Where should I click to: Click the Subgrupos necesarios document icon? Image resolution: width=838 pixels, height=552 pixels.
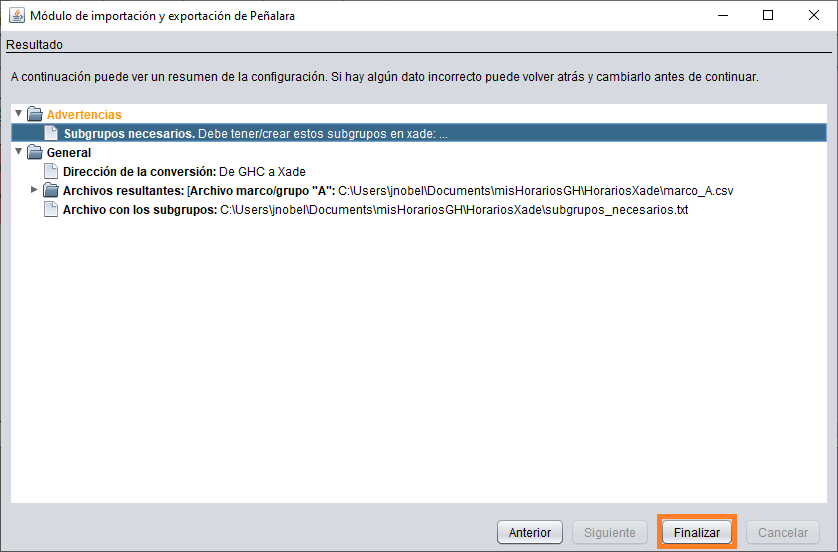(51, 133)
